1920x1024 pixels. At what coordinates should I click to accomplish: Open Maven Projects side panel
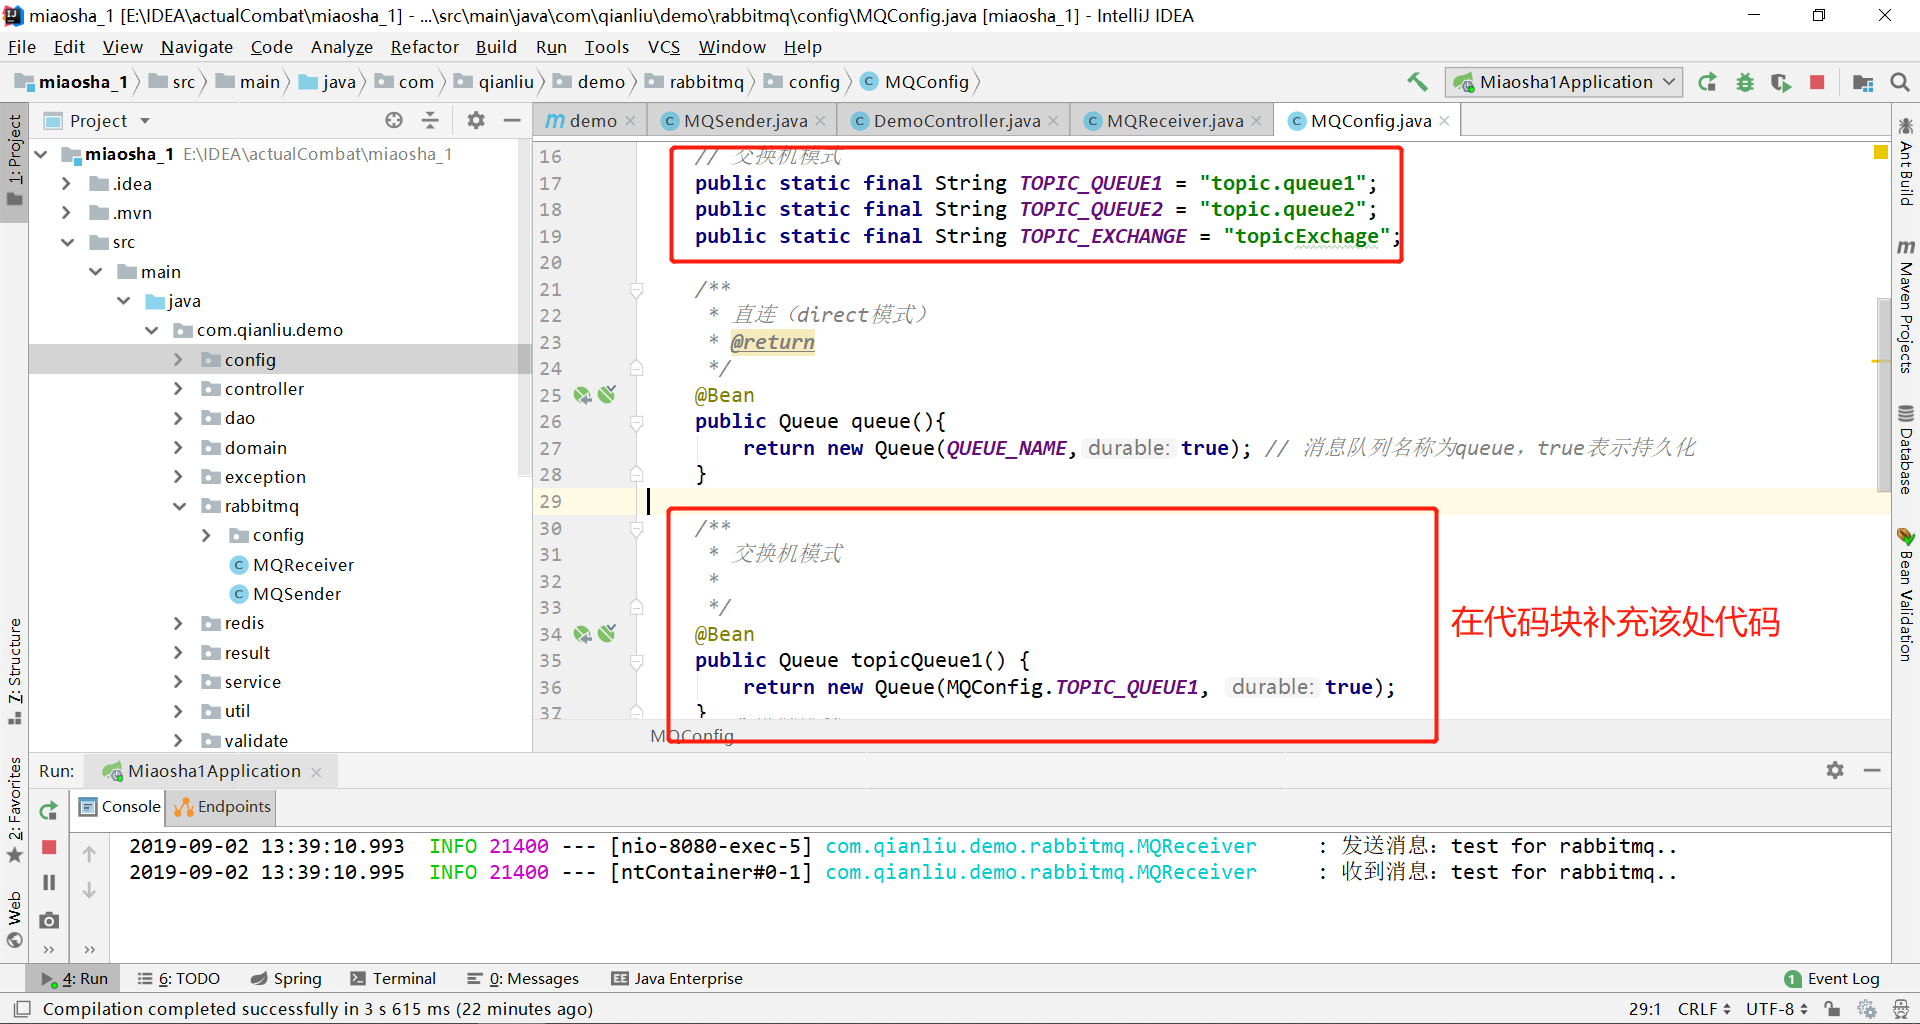[x=1905, y=306]
